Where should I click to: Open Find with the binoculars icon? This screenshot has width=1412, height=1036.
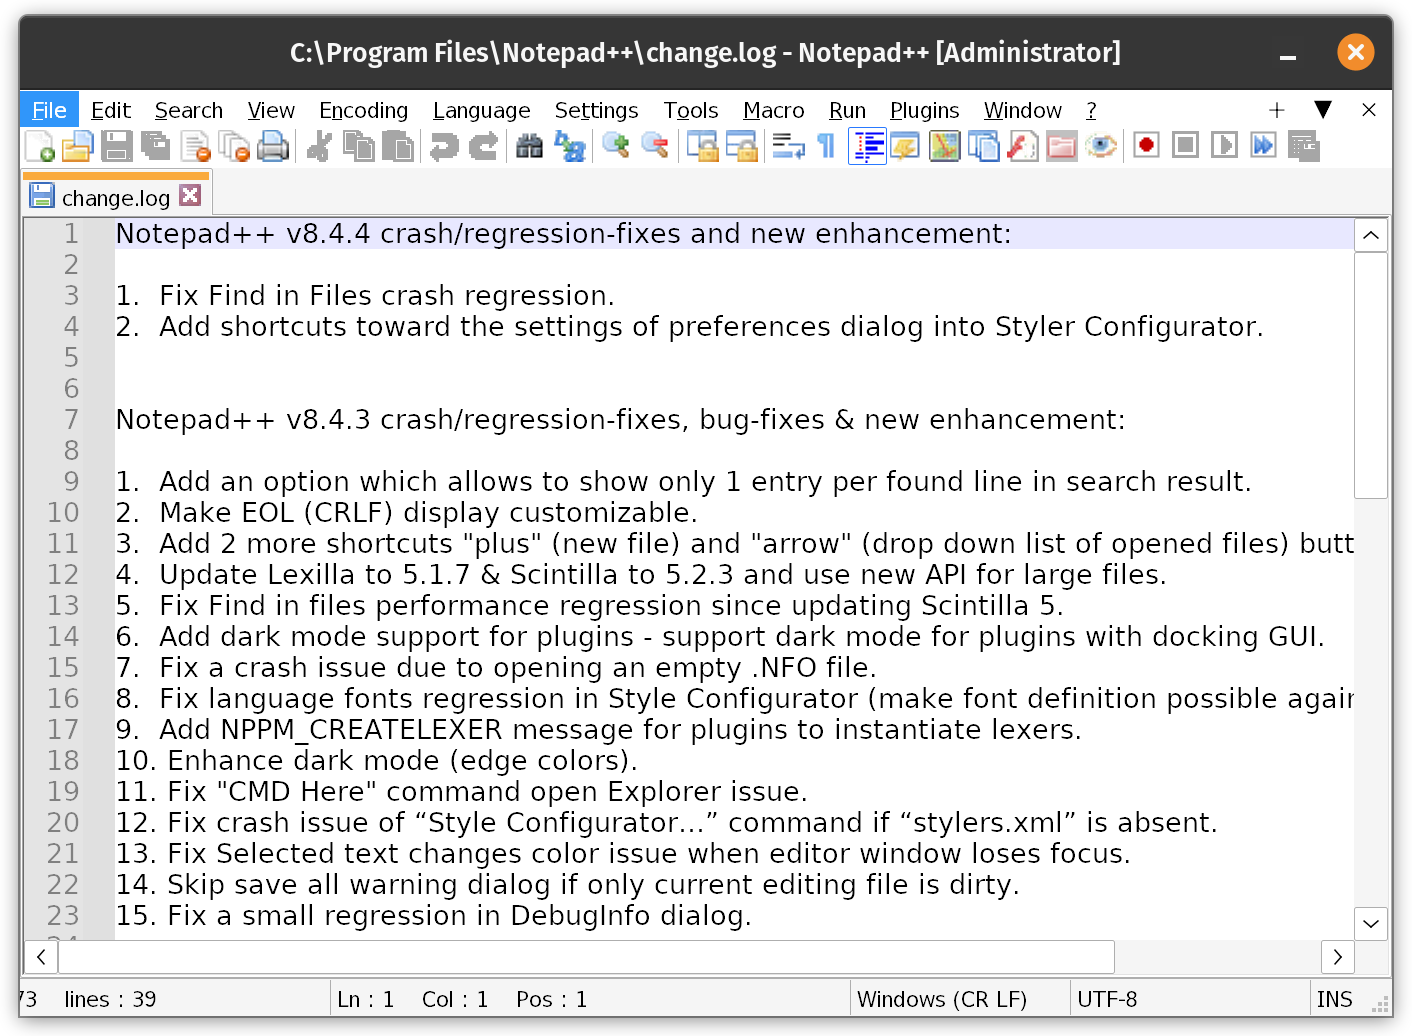coord(529,146)
